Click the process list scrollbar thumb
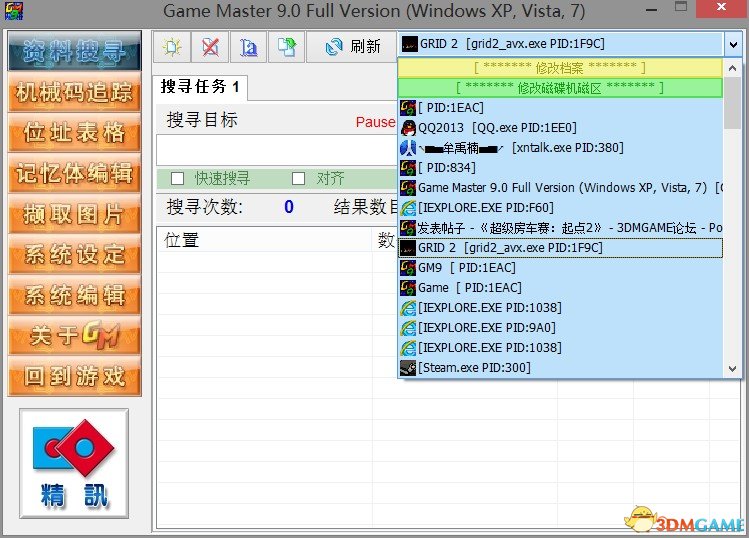This screenshot has width=749, height=538. click(732, 104)
